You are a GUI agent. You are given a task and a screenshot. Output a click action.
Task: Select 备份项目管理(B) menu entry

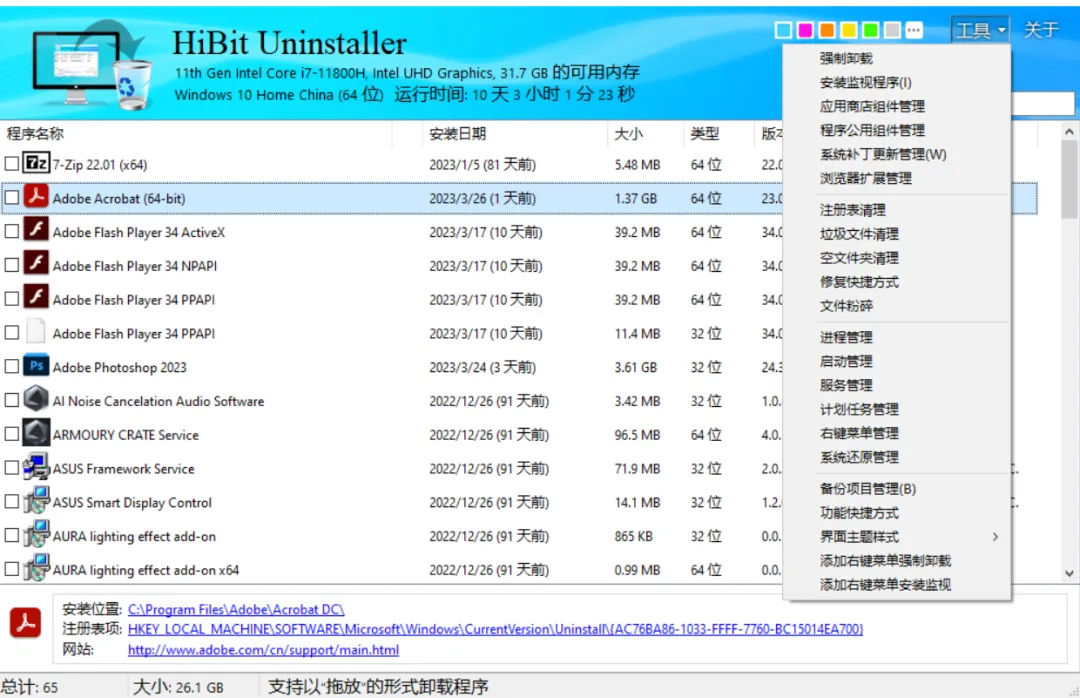click(897, 489)
